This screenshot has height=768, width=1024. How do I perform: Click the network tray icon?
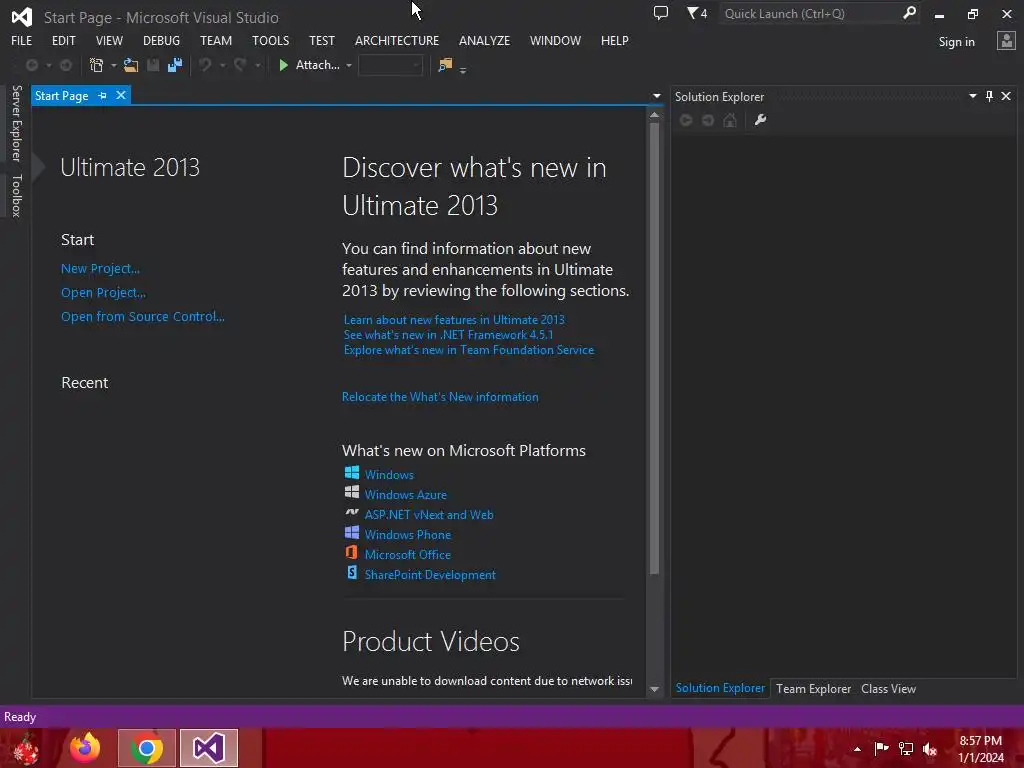tap(906, 749)
